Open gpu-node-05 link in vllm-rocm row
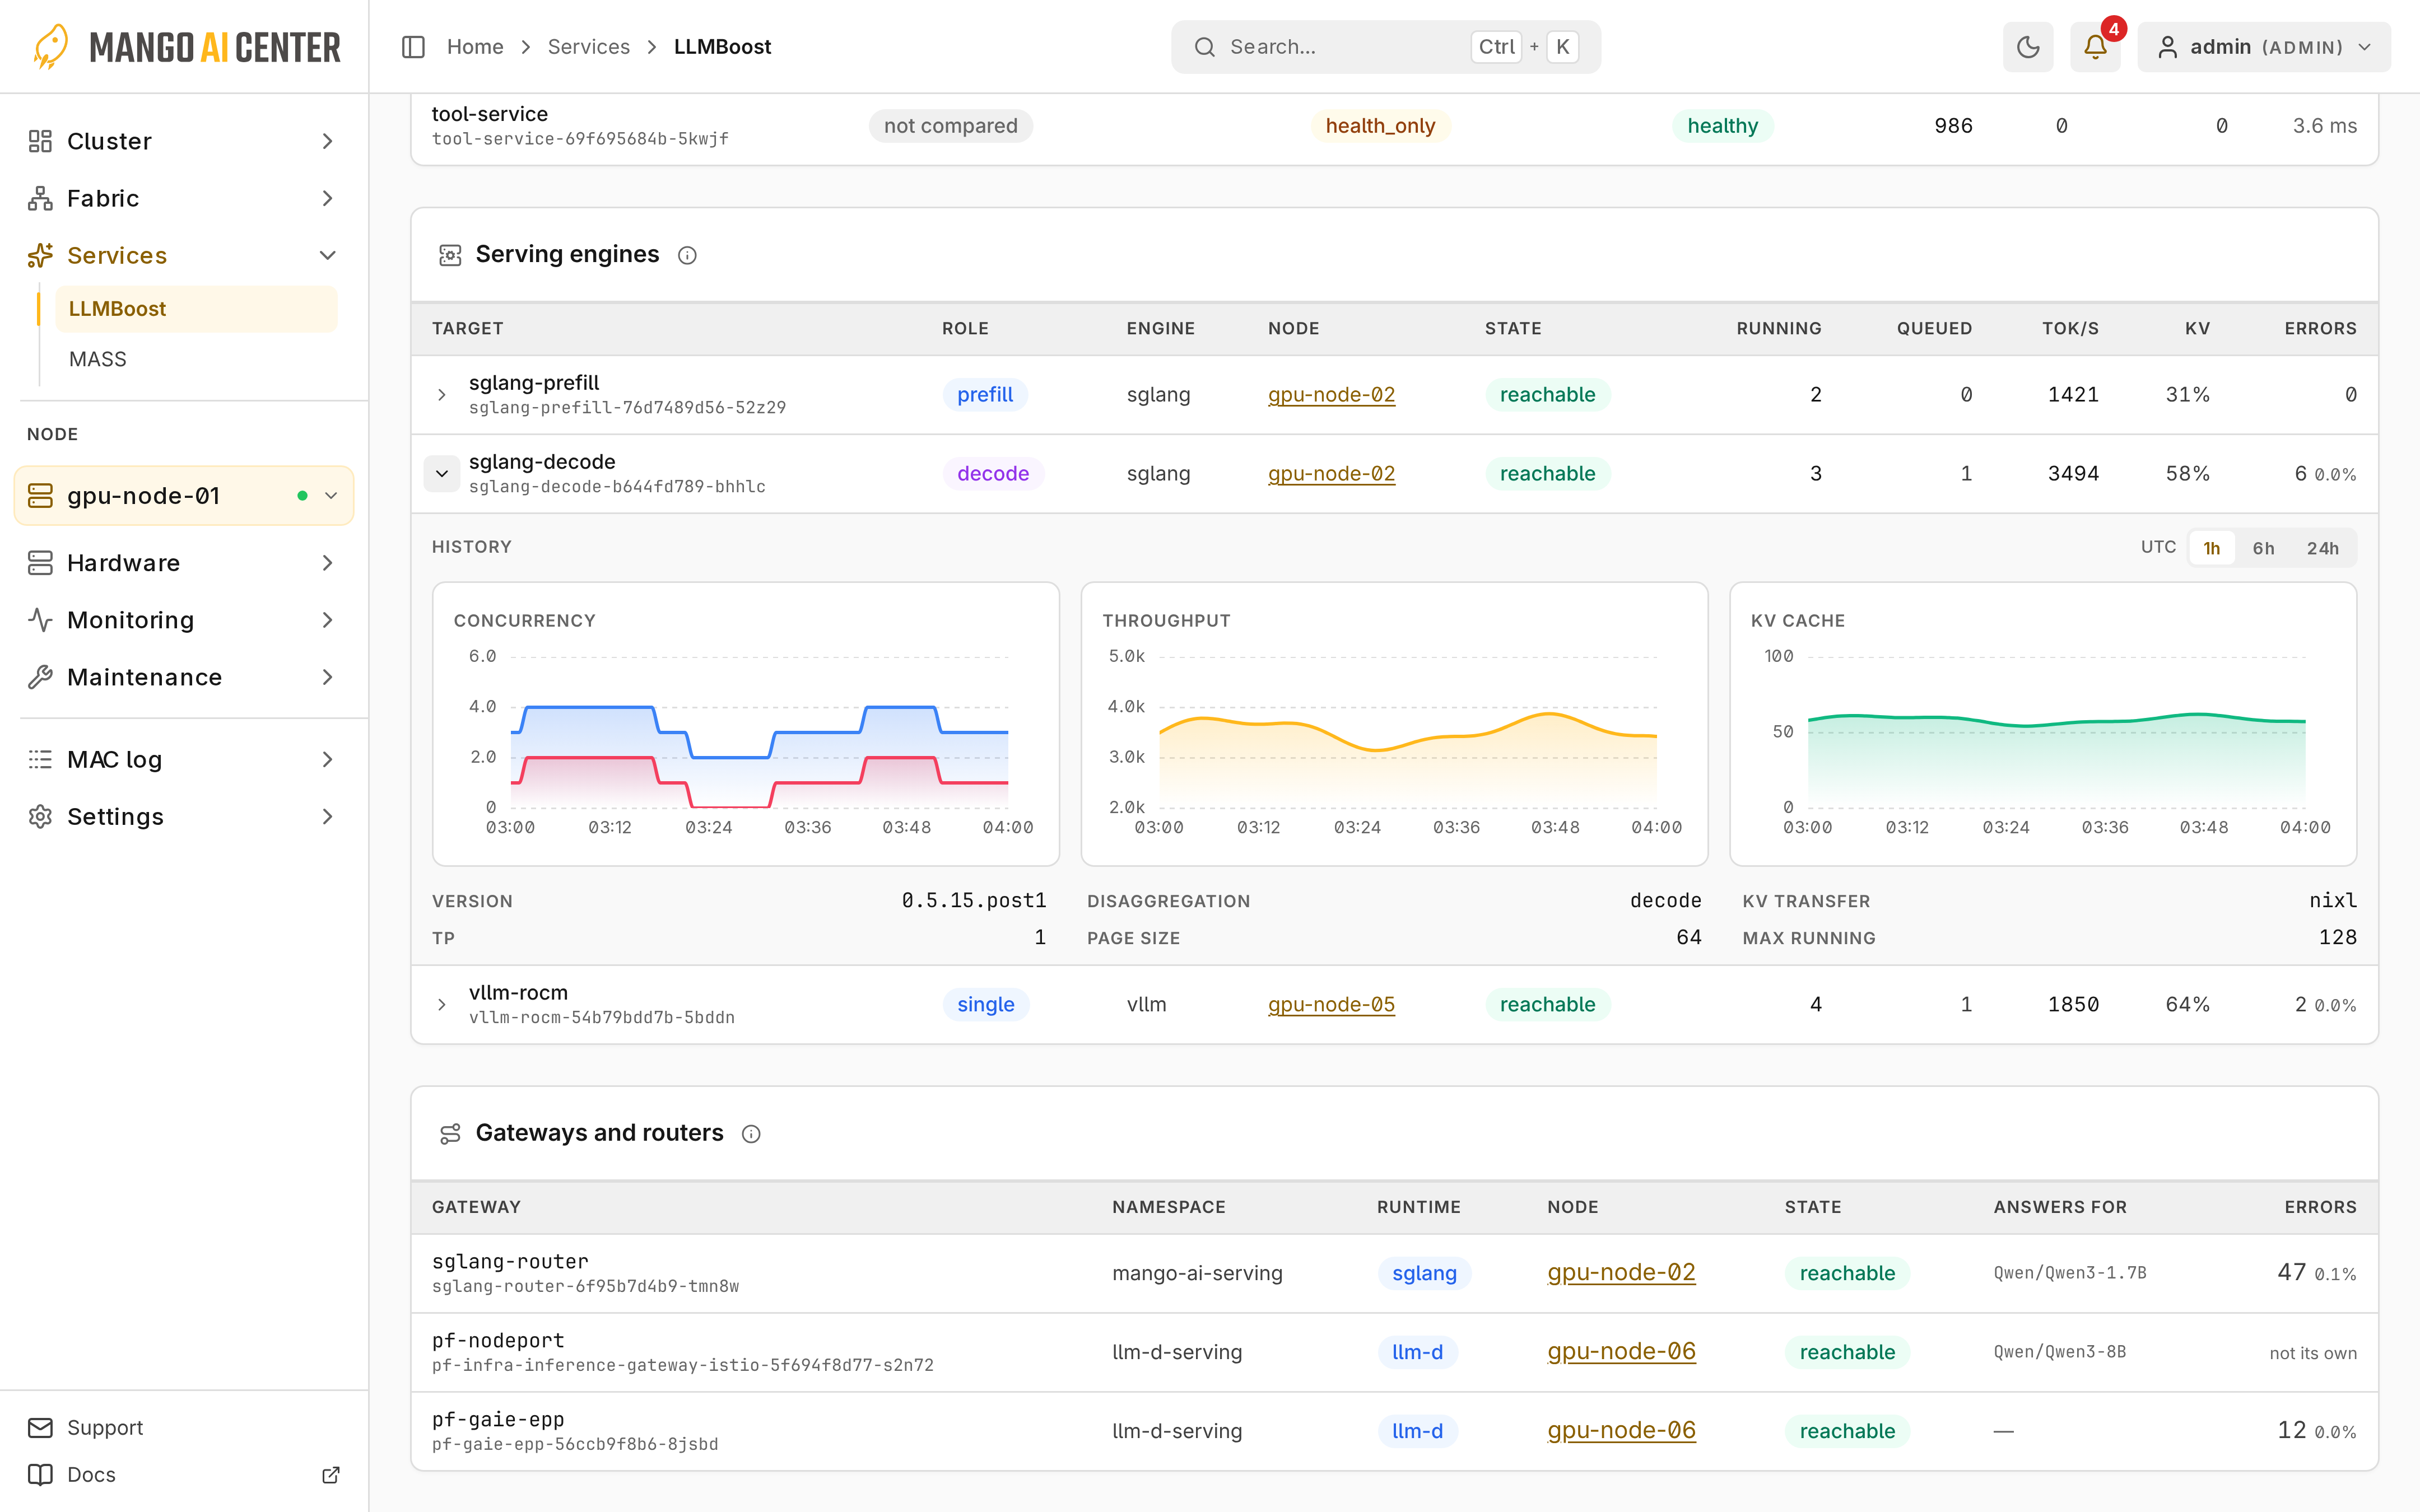 tap(1331, 1005)
